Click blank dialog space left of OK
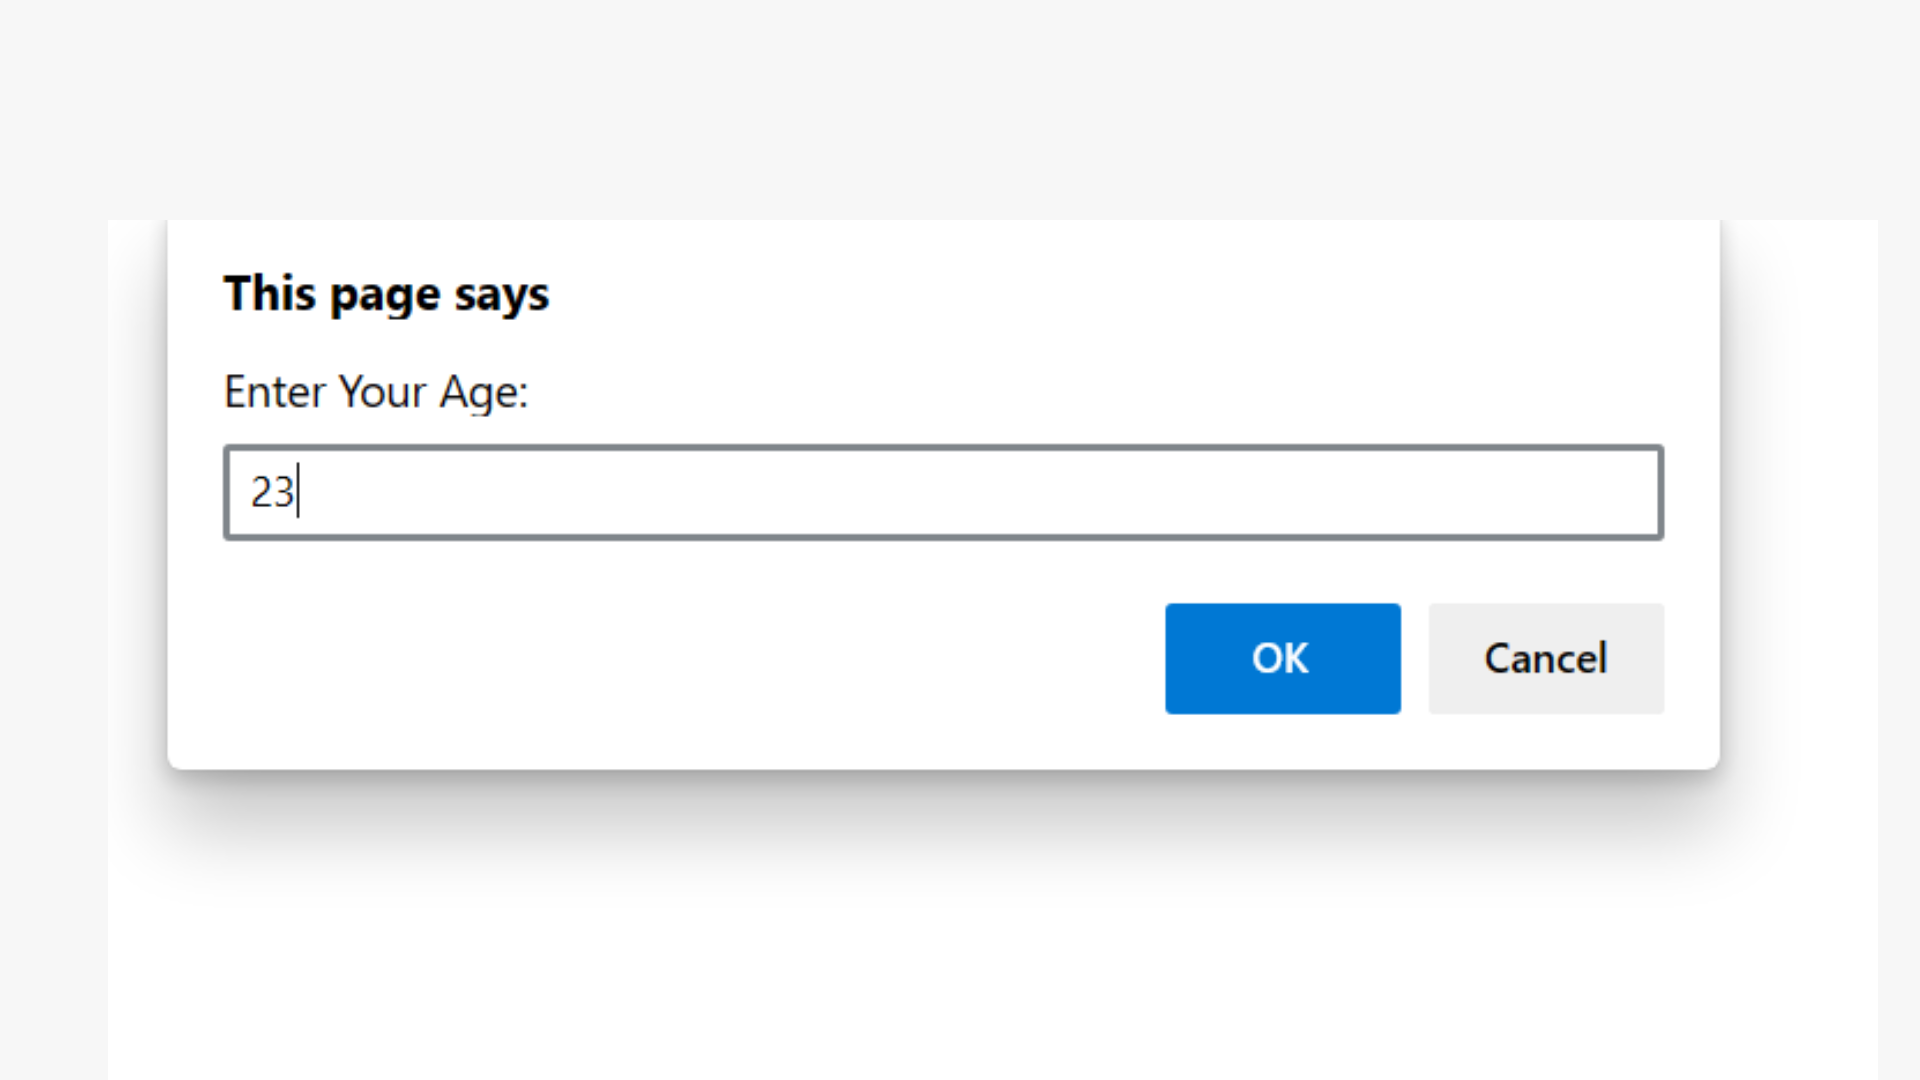1920x1080 pixels. (690, 658)
